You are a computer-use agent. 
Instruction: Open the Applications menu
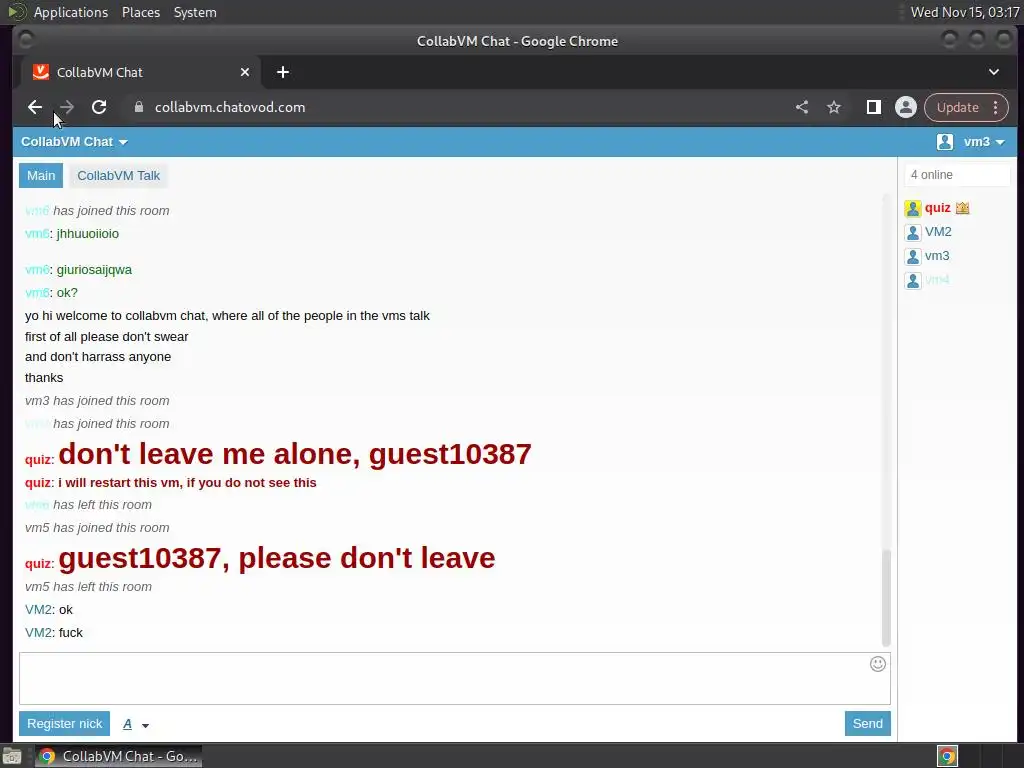coord(71,12)
